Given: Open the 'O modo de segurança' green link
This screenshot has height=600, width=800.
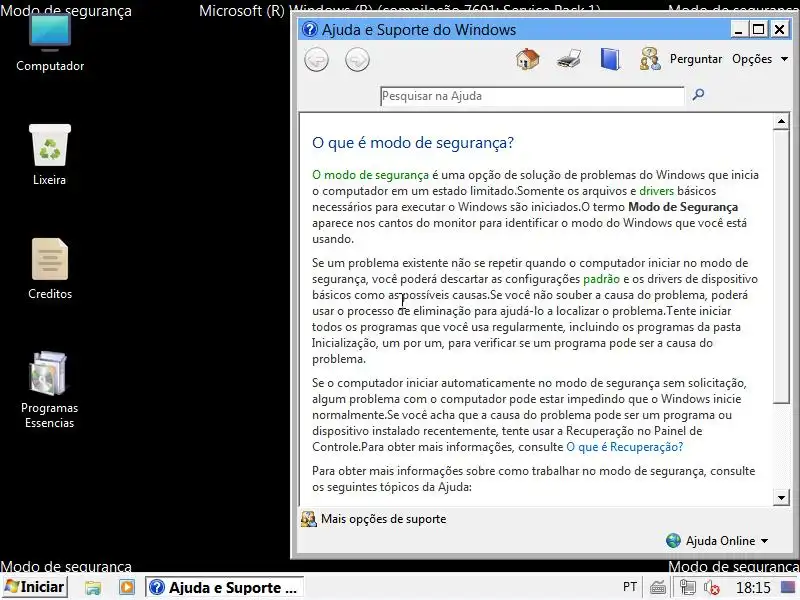Looking at the screenshot, I should (370, 175).
